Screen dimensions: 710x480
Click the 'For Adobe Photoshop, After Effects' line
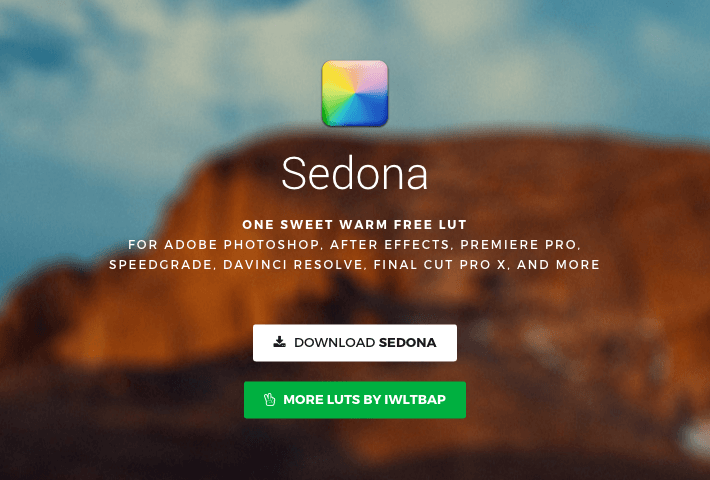(x=355, y=245)
